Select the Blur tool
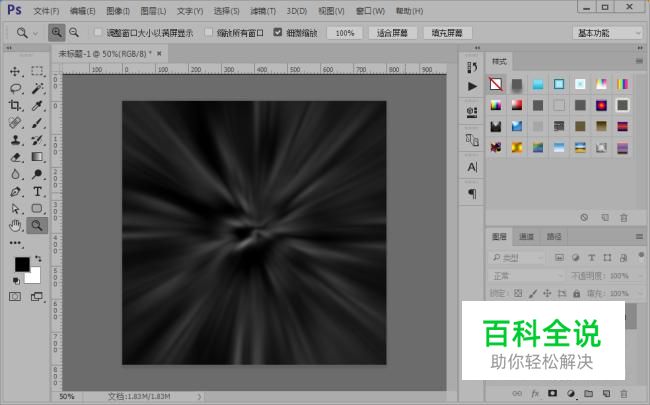 click(15, 174)
